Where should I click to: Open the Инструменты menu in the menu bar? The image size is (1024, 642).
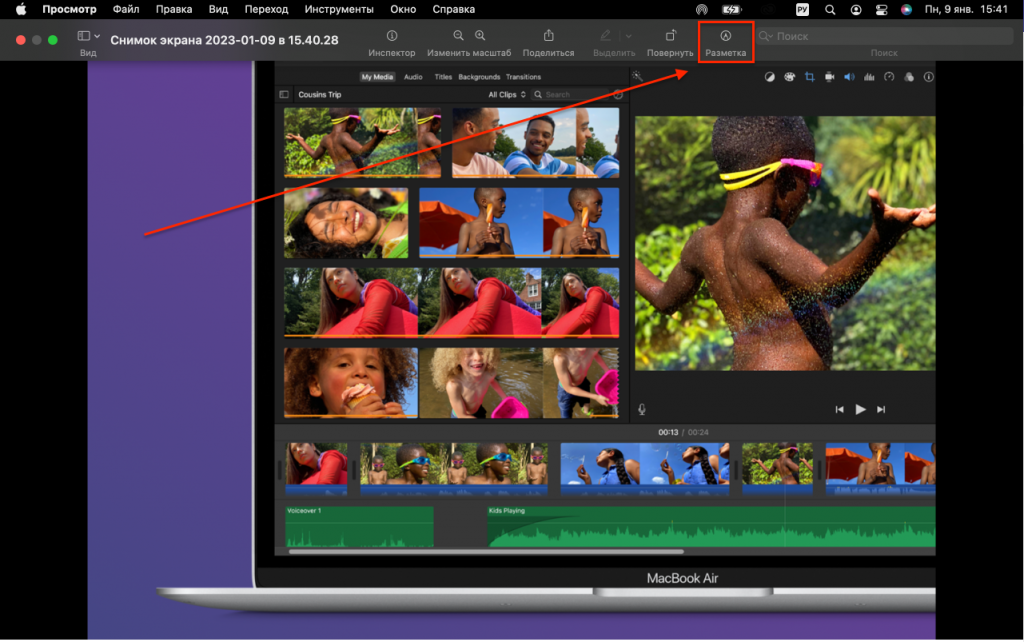339,9
